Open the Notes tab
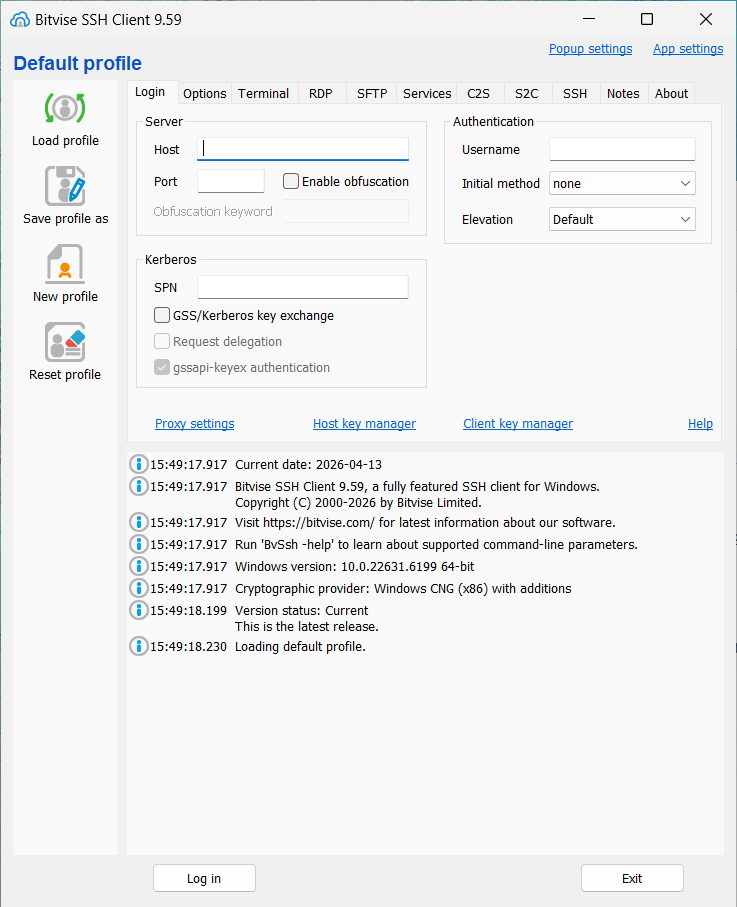The height and width of the screenshot is (907, 737). click(x=623, y=94)
